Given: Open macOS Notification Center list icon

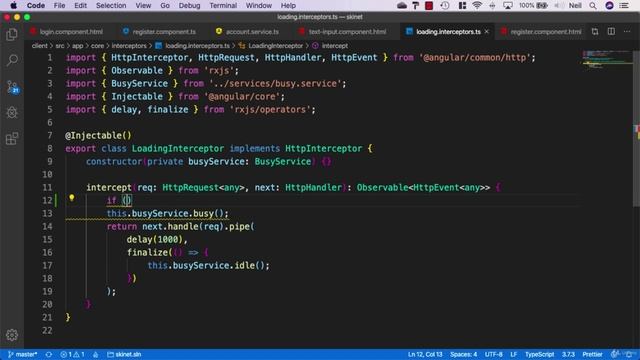Looking at the screenshot, I should [624, 5].
